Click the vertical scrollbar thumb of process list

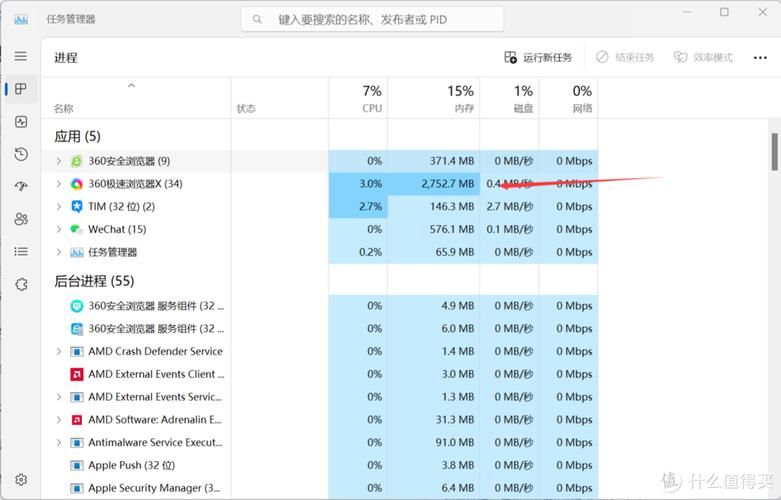[x=775, y=152]
